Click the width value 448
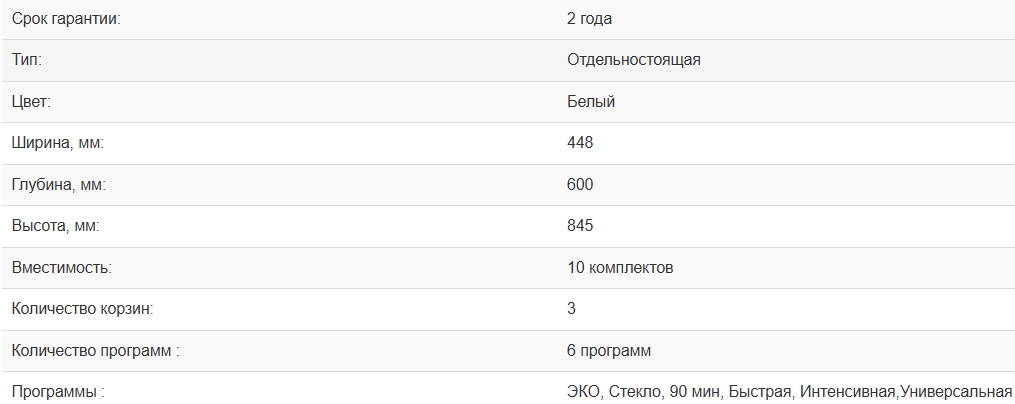 580,143
